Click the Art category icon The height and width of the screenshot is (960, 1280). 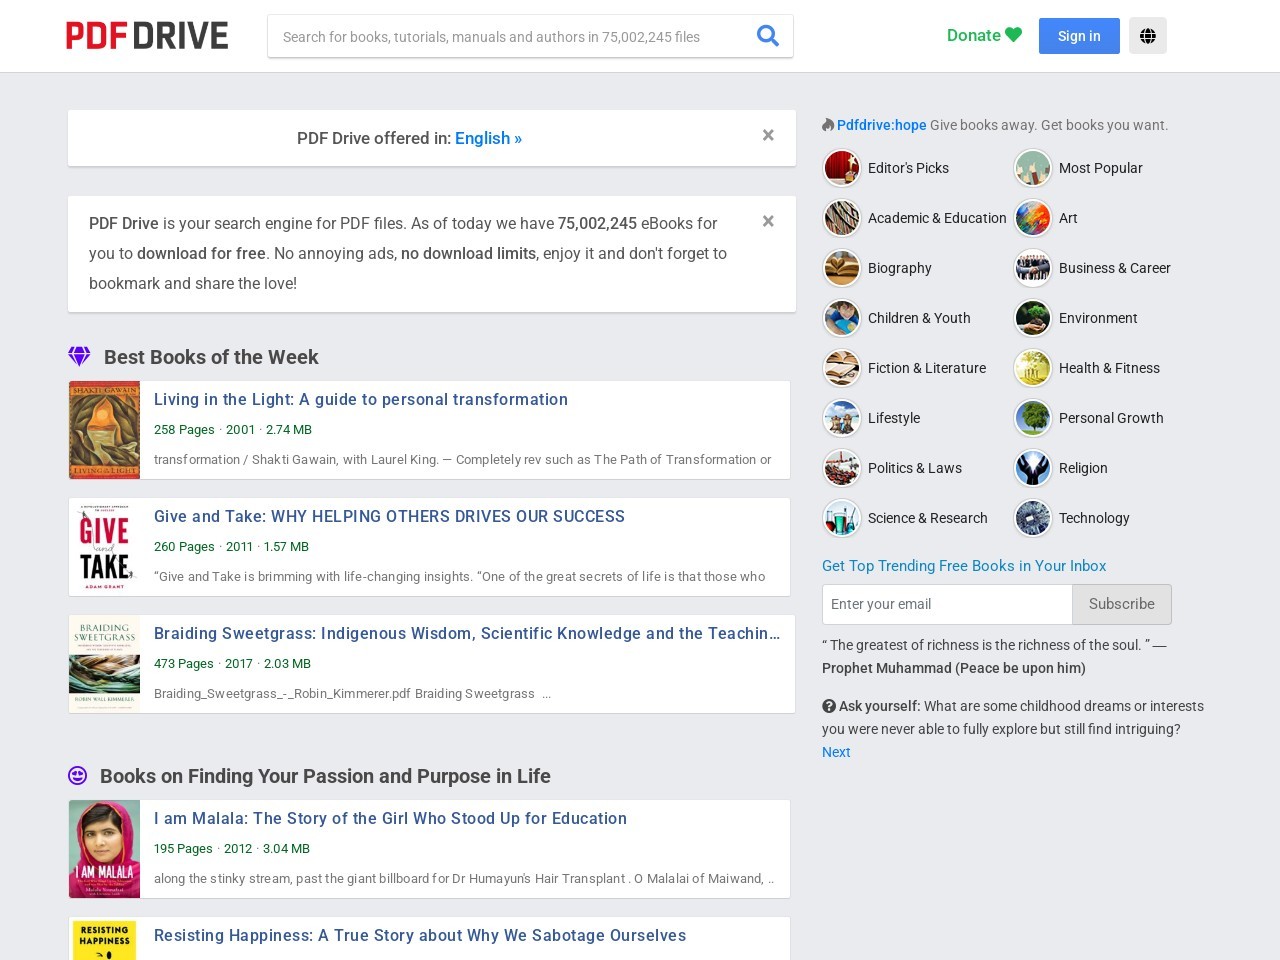point(1033,218)
